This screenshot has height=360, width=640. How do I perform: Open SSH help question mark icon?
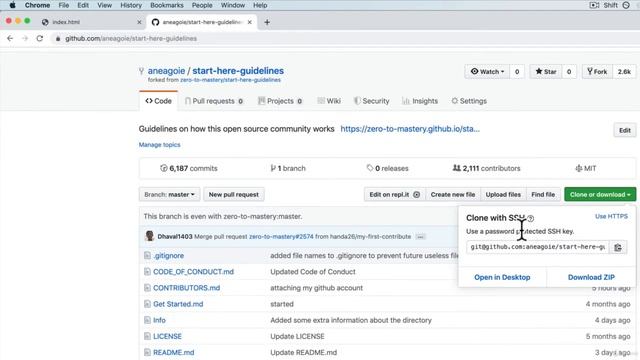(531, 218)
